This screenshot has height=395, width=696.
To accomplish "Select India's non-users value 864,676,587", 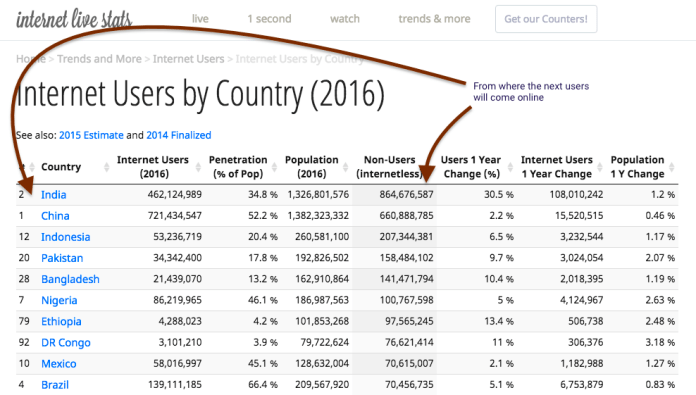I will [x=406, y=194].
